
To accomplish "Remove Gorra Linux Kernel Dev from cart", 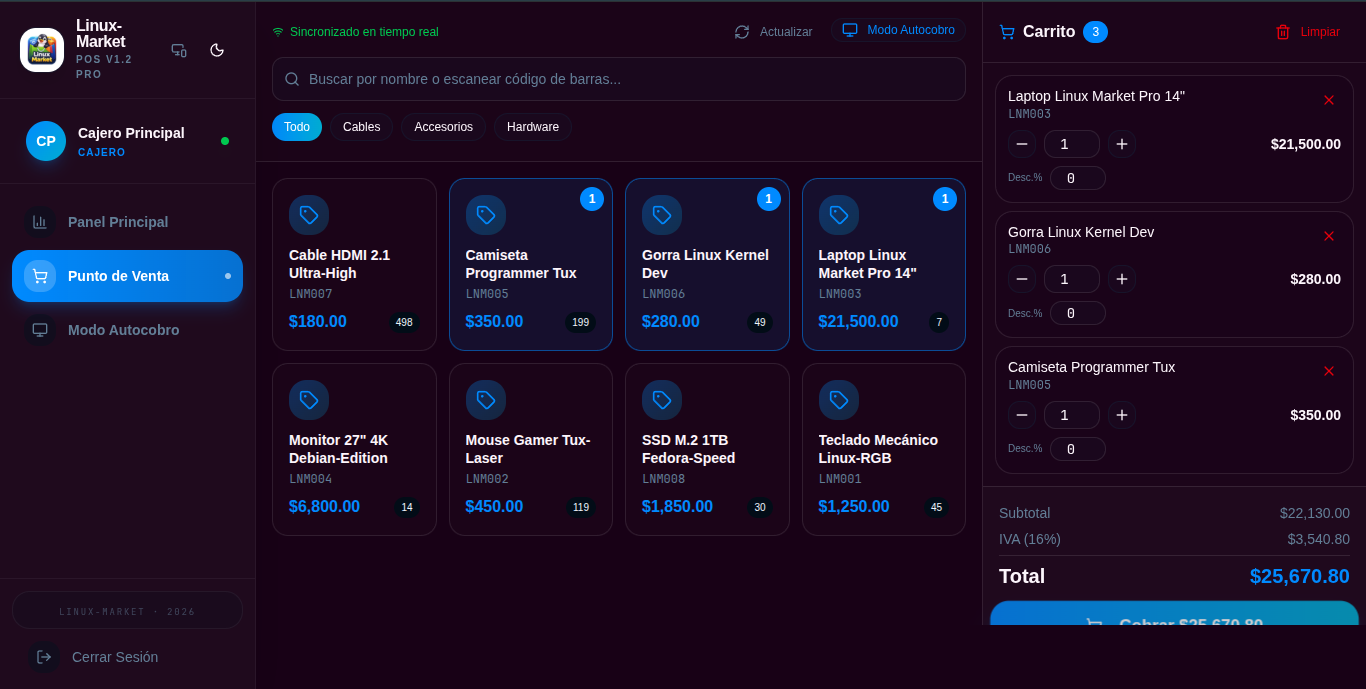I will pos(1329,236).
